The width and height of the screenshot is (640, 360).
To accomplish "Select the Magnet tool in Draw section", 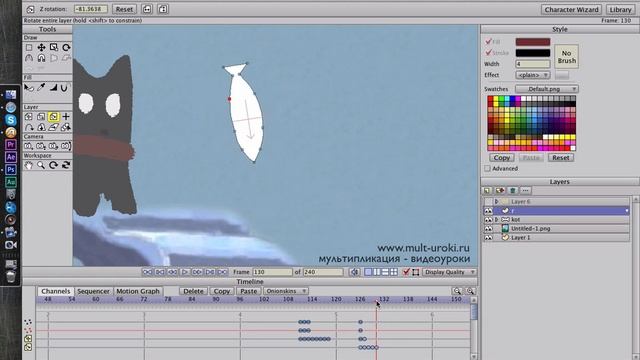I will [41, 58].
